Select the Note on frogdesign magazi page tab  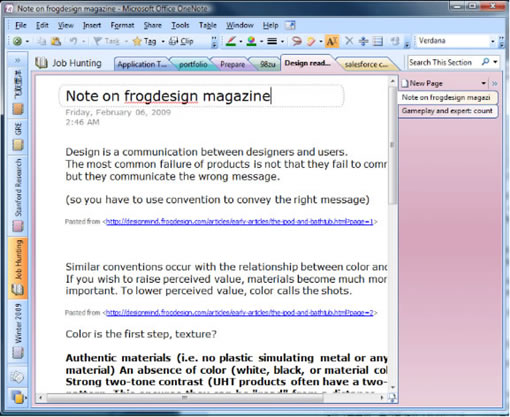coord(447,97)
